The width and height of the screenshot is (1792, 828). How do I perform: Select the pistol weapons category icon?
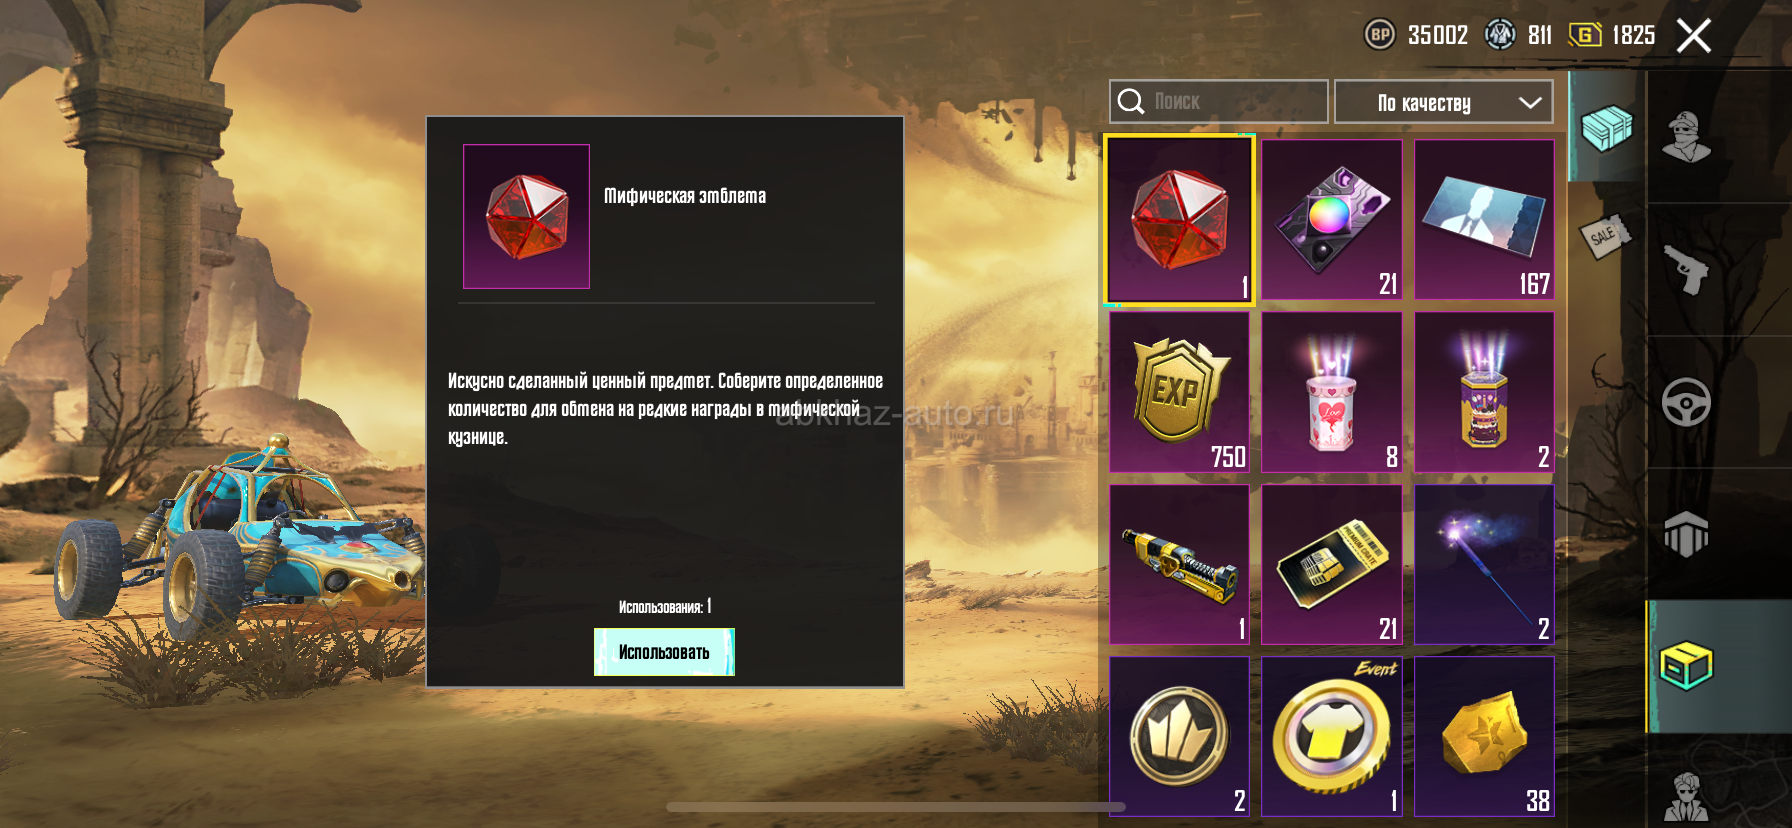(x=1686, y=268)
